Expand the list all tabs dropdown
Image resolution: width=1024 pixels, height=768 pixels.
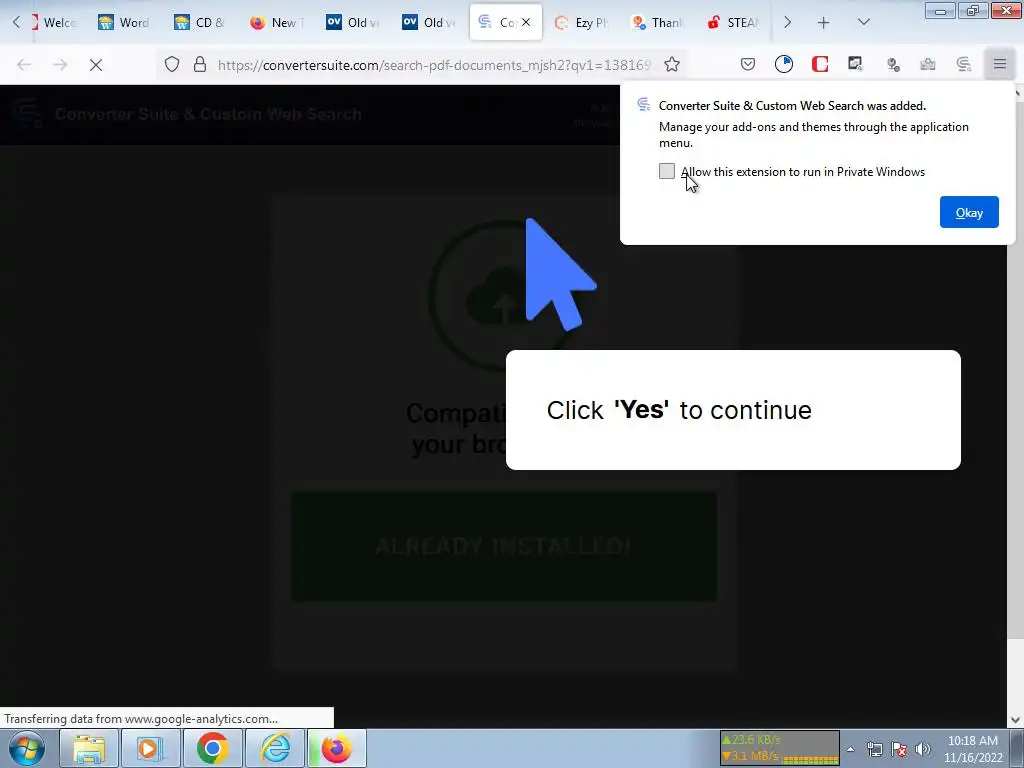coord(863,22)
